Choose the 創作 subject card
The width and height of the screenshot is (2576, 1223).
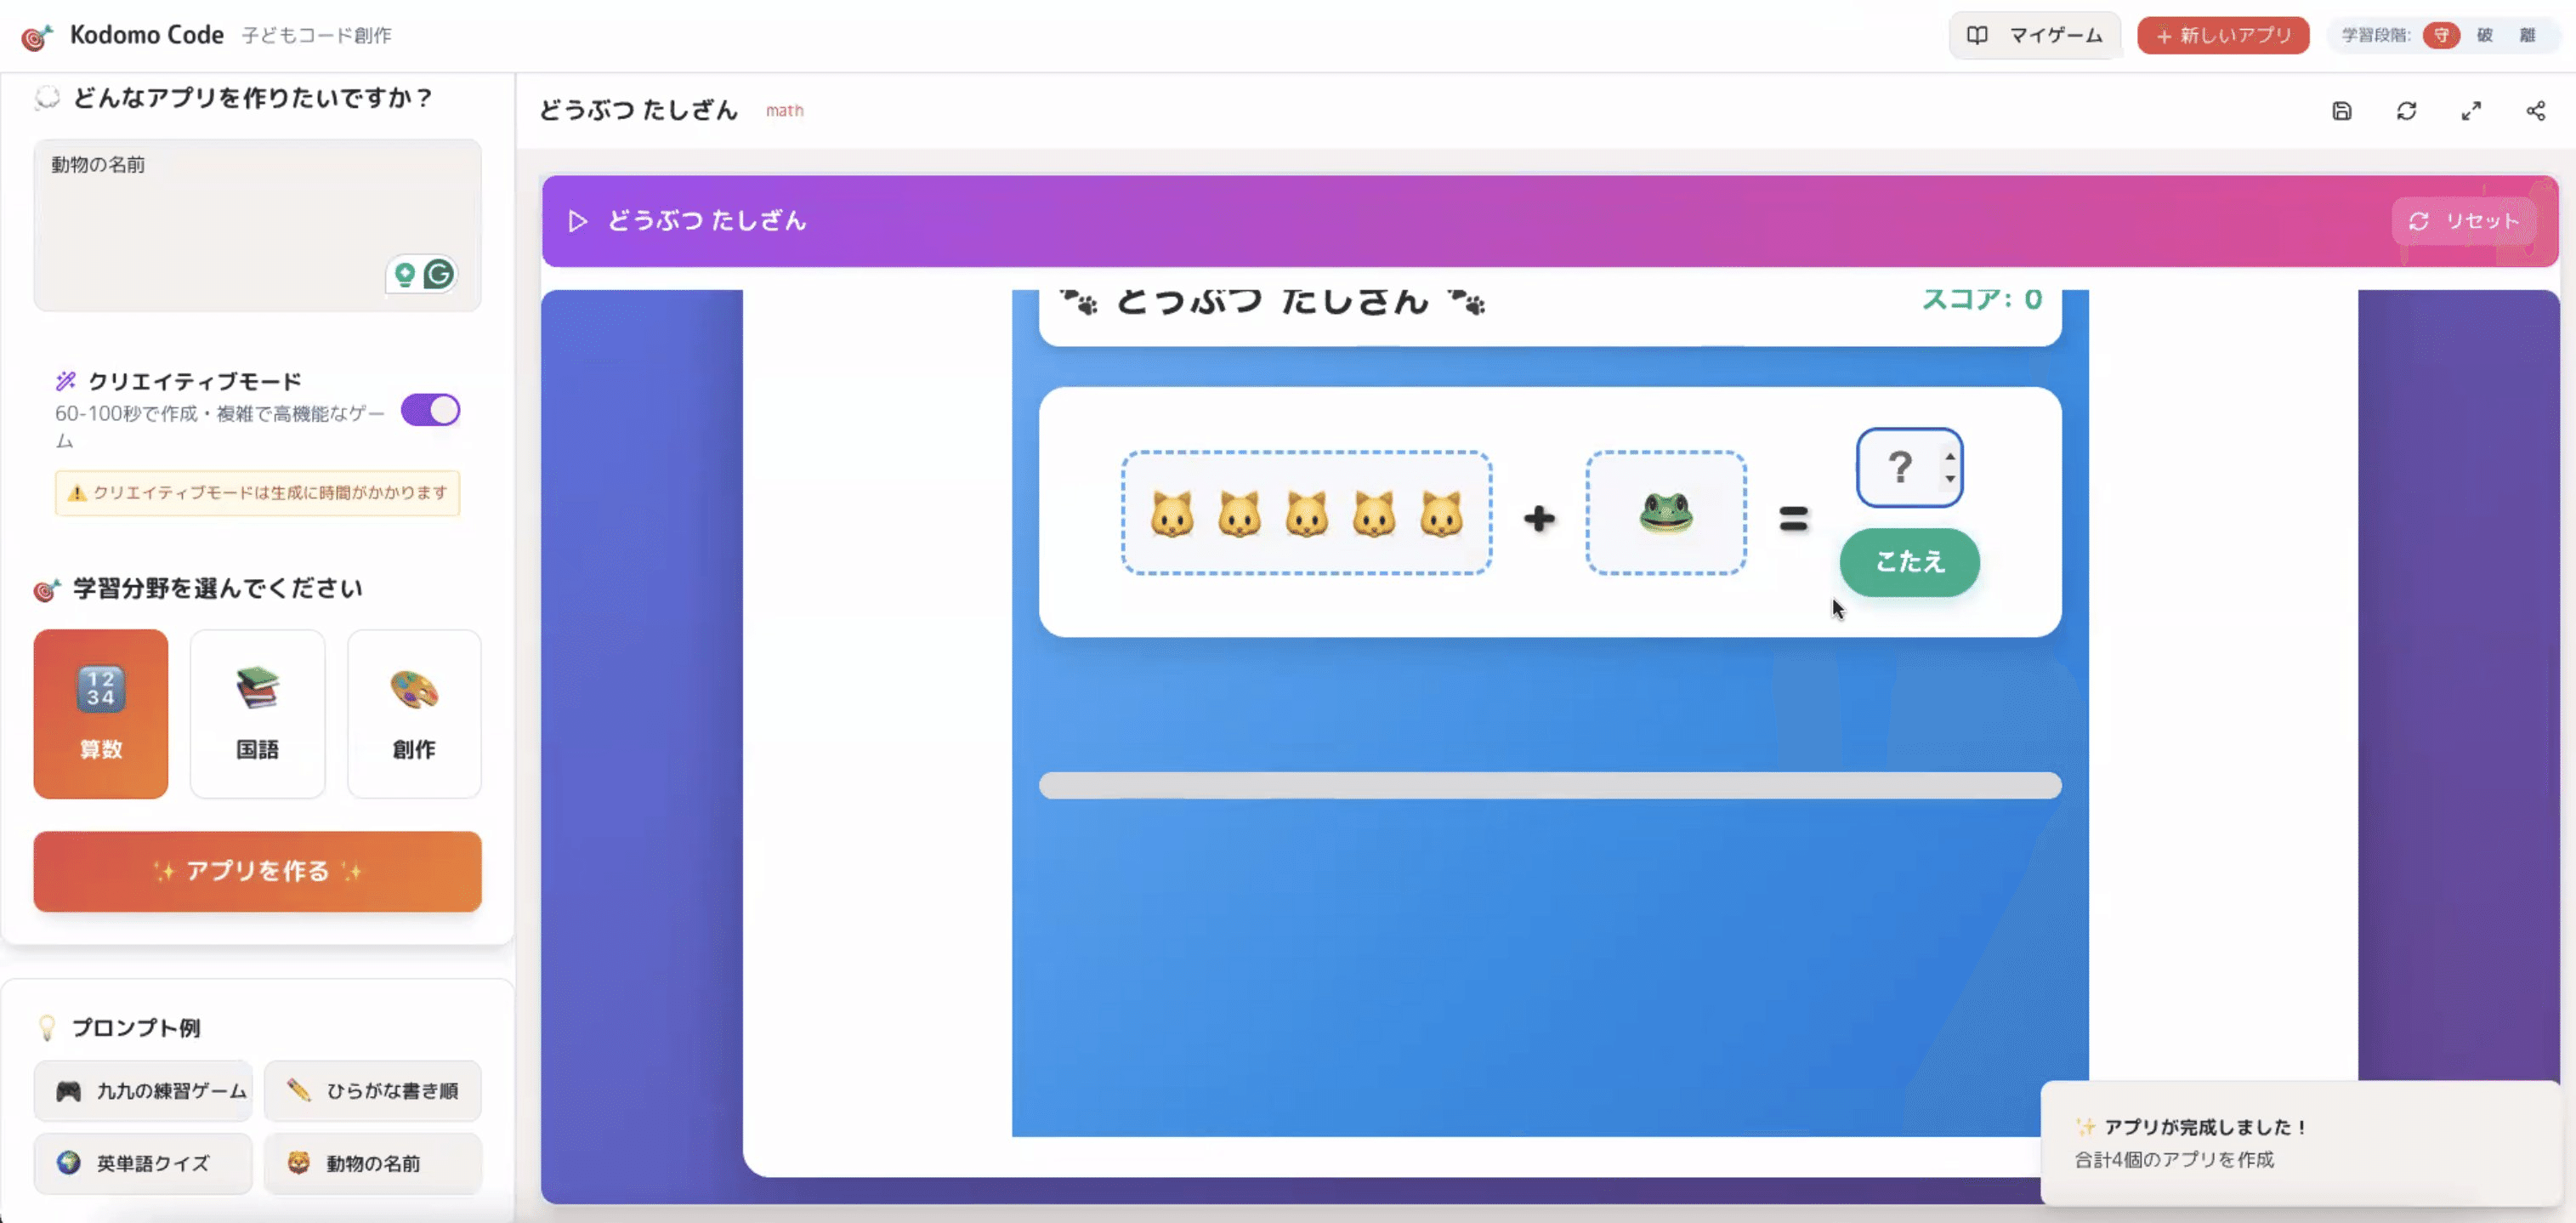[414, 713]
